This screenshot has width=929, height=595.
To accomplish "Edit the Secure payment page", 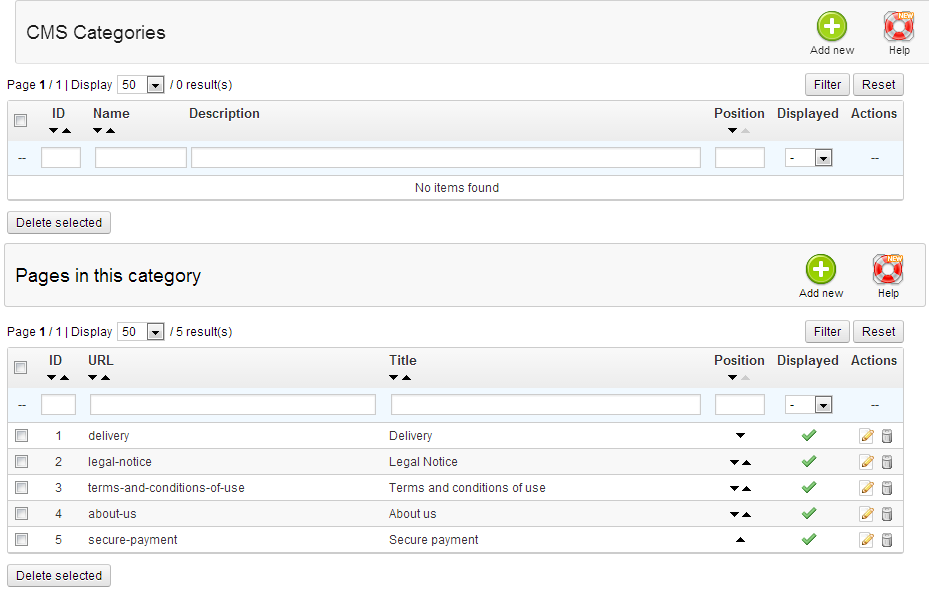I will (866, 539).
